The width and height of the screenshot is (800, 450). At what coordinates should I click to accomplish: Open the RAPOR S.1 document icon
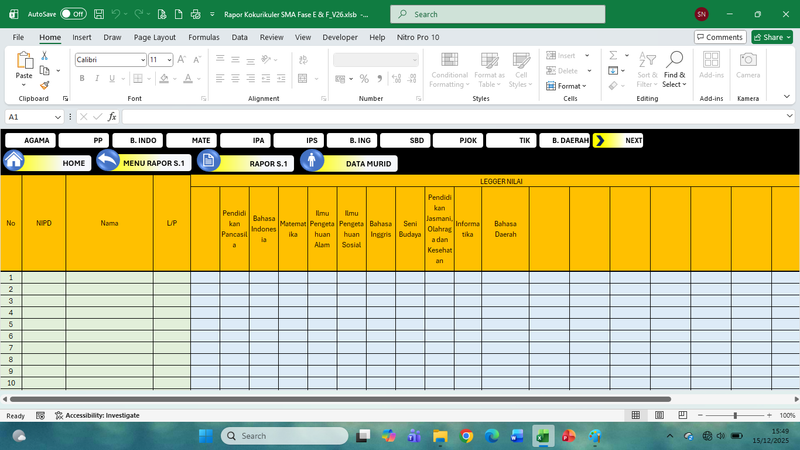[208, 162]
